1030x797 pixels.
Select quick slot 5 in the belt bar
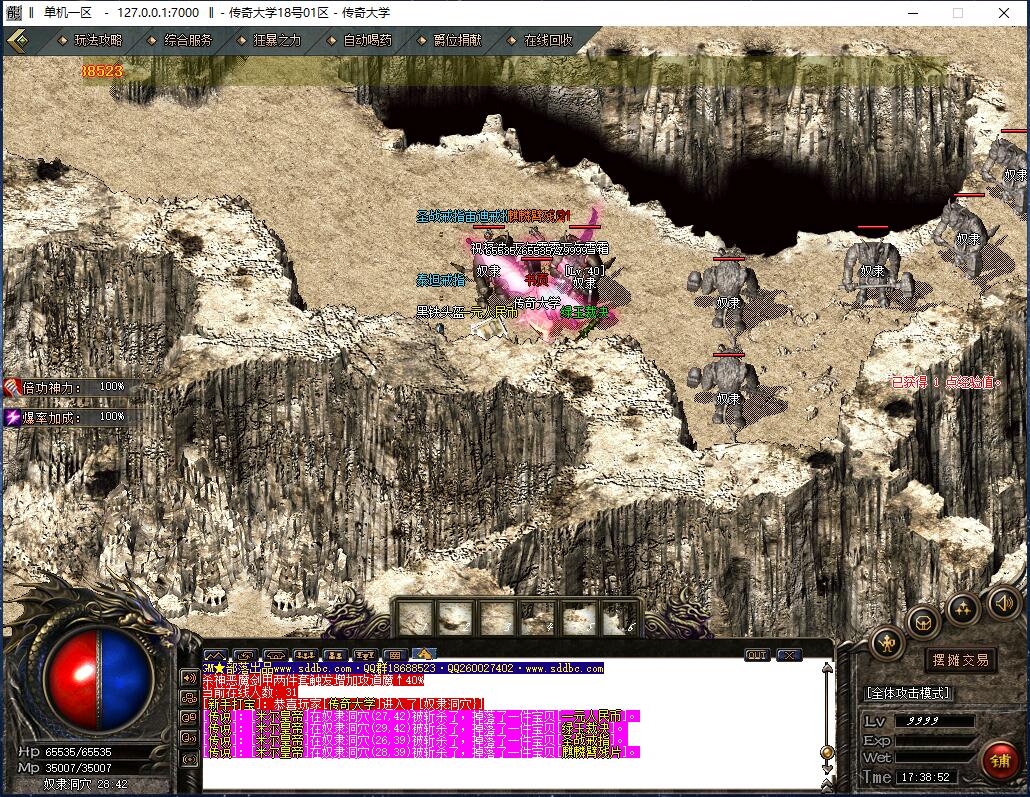coord(579,618)
